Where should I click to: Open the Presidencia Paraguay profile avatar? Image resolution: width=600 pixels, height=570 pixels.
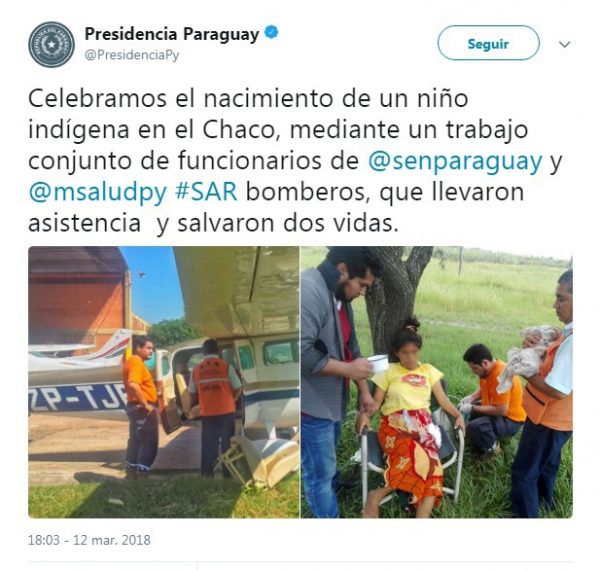tap(51, 45)
